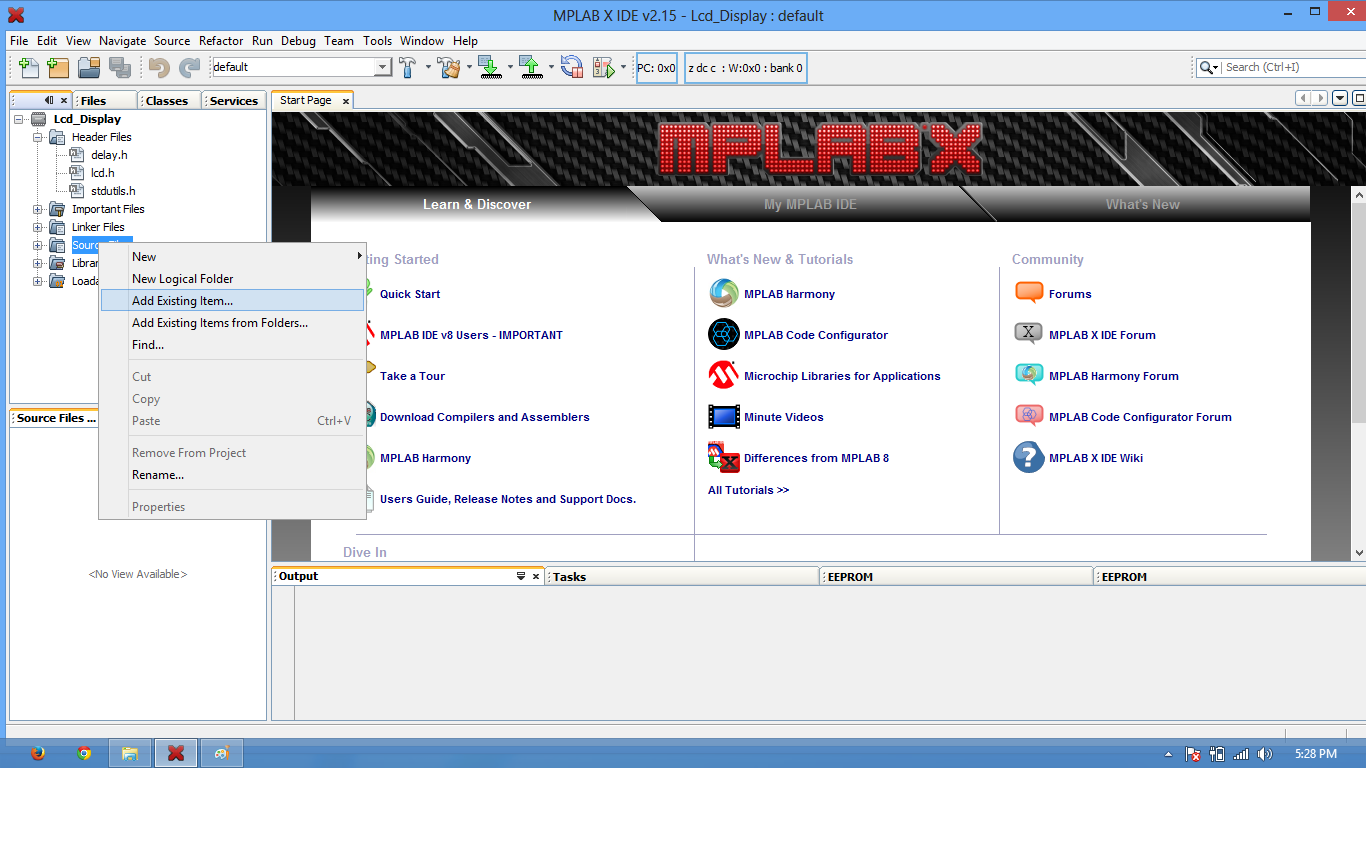This screenshot has height=846, width=1366.
Task: Click the Debug Project toolbar icon
Action: point(603,67)
